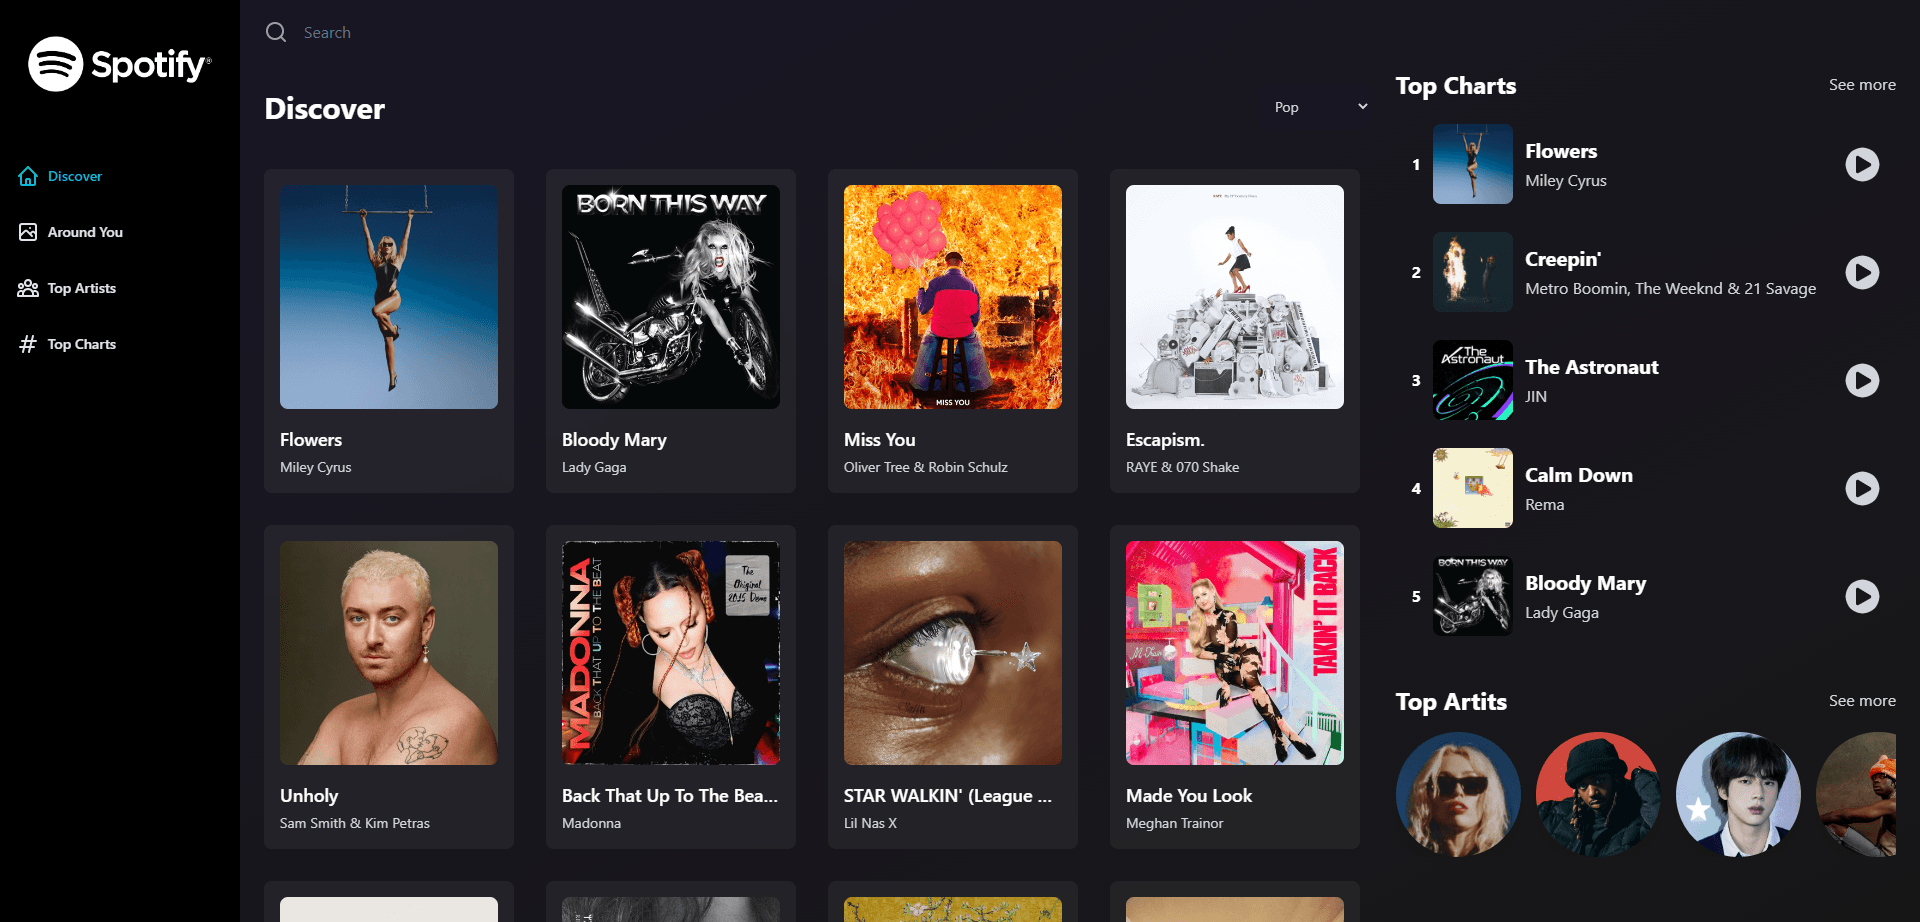Click Creepin' thumbnail in Top Charts
Image resolution: width=1920 pixels, height=922 pixels.
1473,272
